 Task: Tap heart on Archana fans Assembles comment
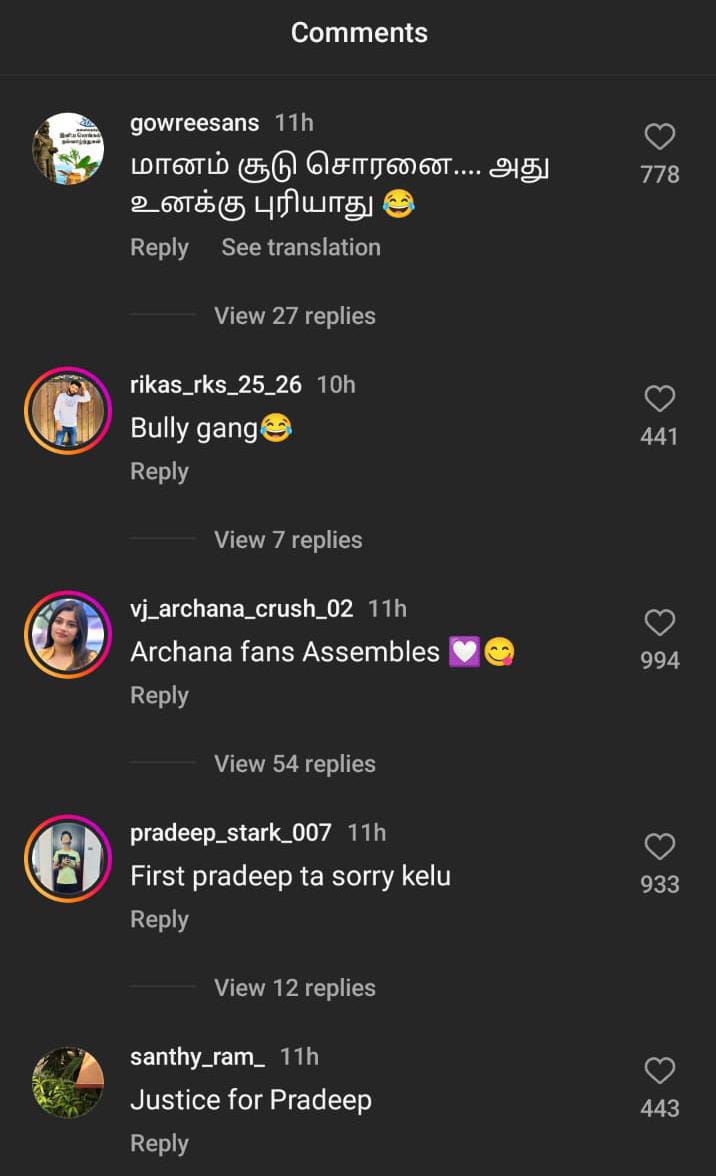(x=659, y=624)
